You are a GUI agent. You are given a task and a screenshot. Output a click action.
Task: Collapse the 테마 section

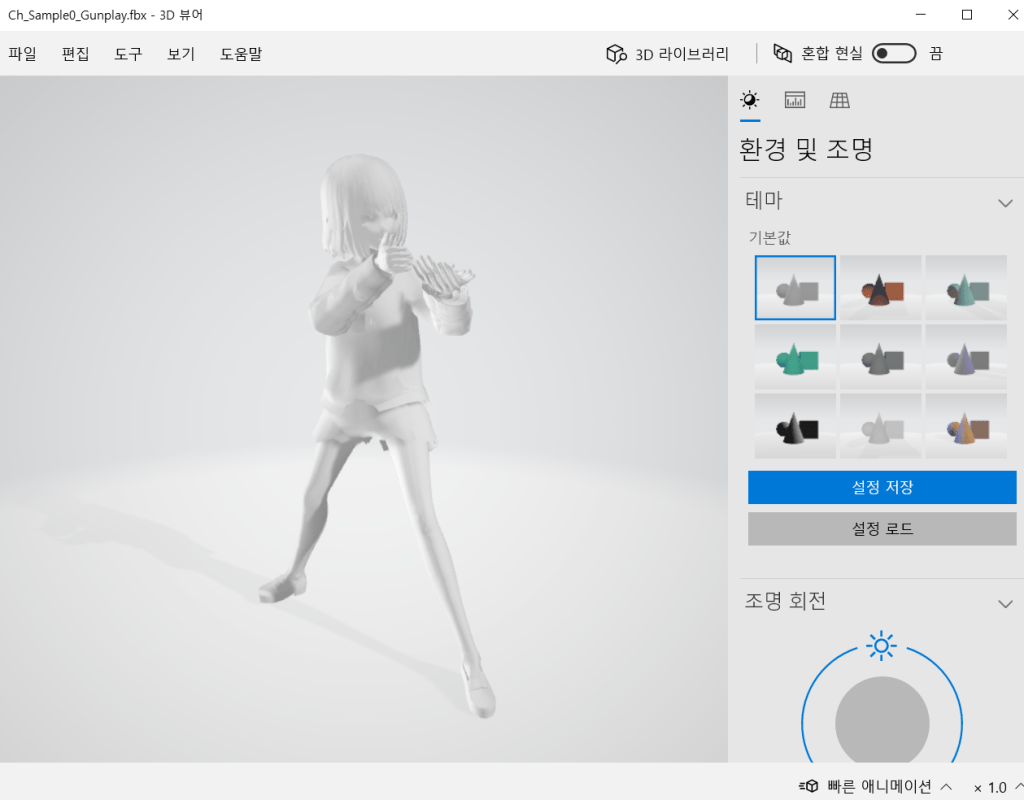(1005, 203)
